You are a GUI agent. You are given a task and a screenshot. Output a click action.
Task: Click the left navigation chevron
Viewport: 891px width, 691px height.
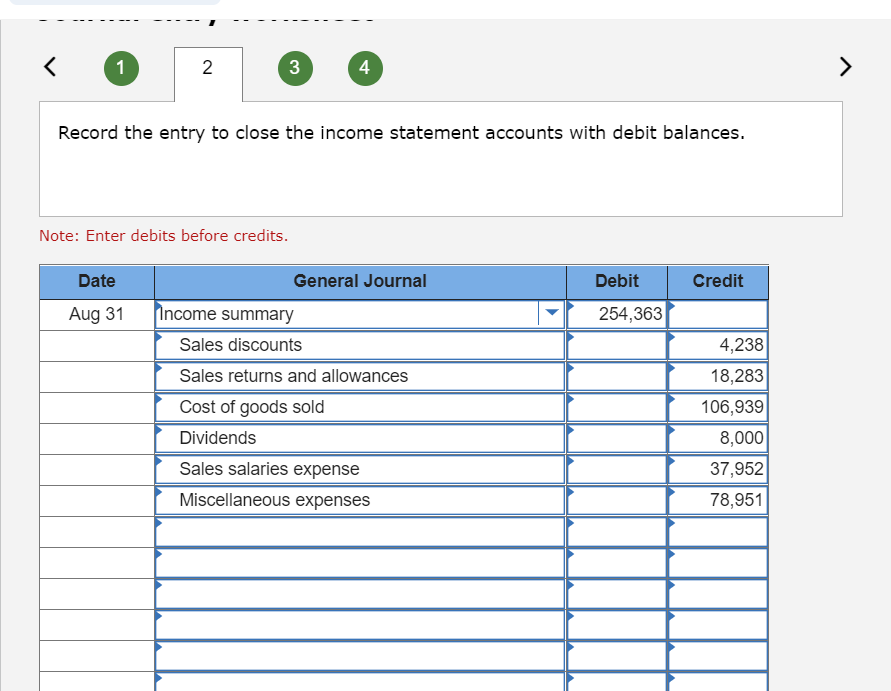[x=49, y=67]
